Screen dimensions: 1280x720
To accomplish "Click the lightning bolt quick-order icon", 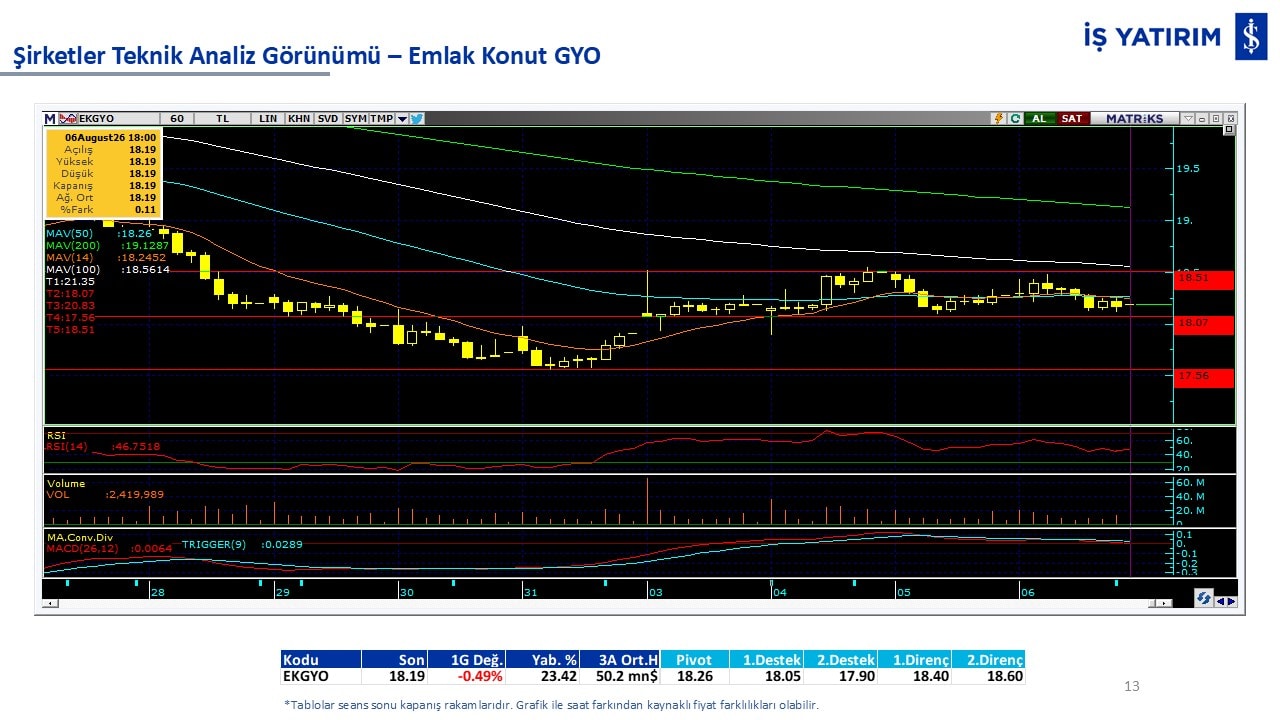I will pos(998,118).
